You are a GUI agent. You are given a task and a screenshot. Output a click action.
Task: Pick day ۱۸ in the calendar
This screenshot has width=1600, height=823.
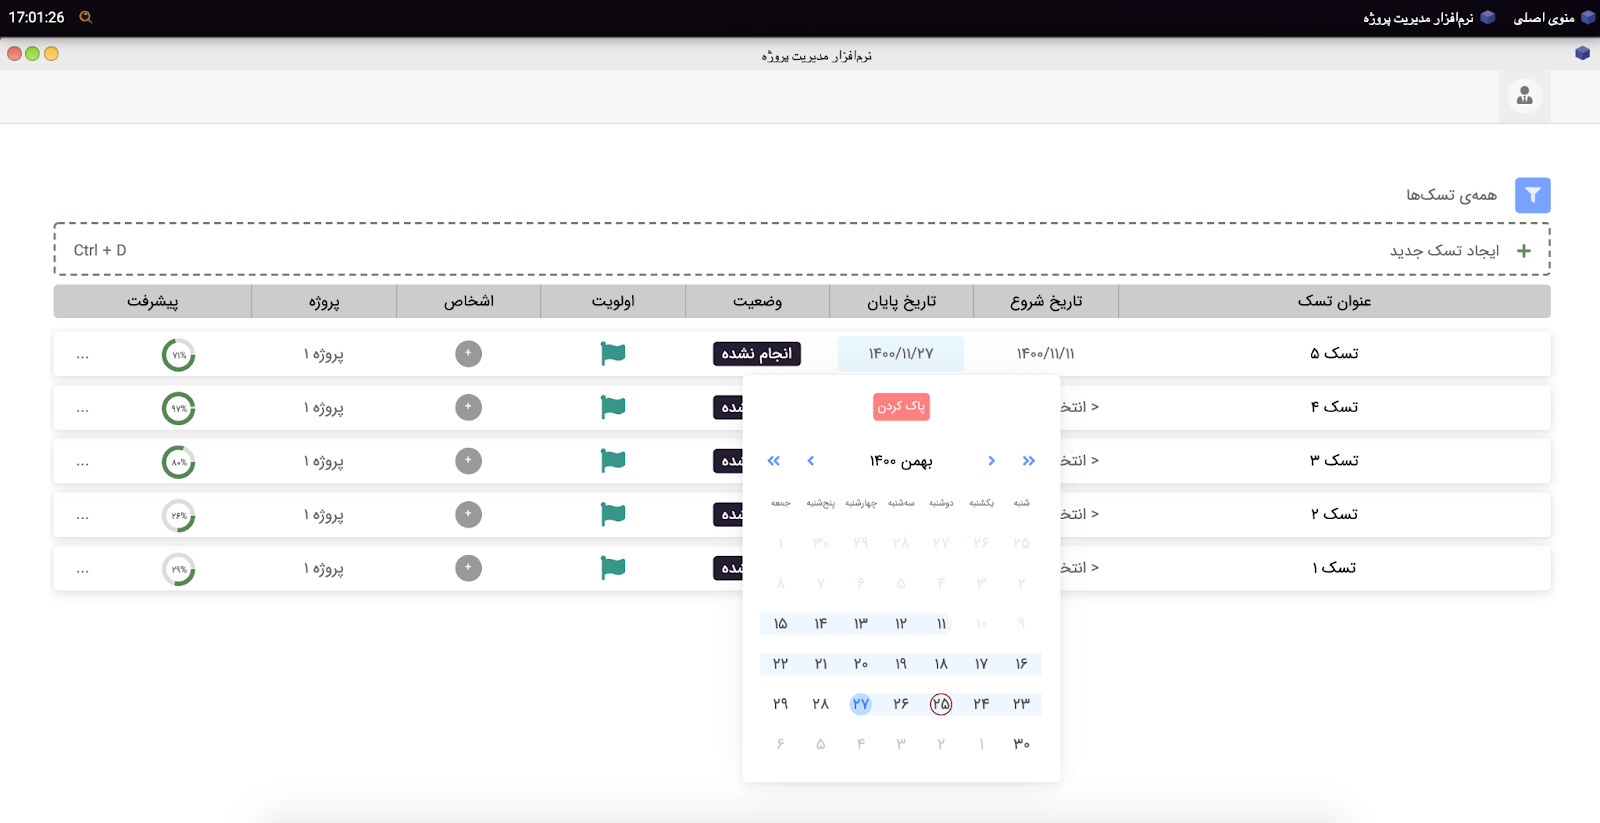(941, 664)
